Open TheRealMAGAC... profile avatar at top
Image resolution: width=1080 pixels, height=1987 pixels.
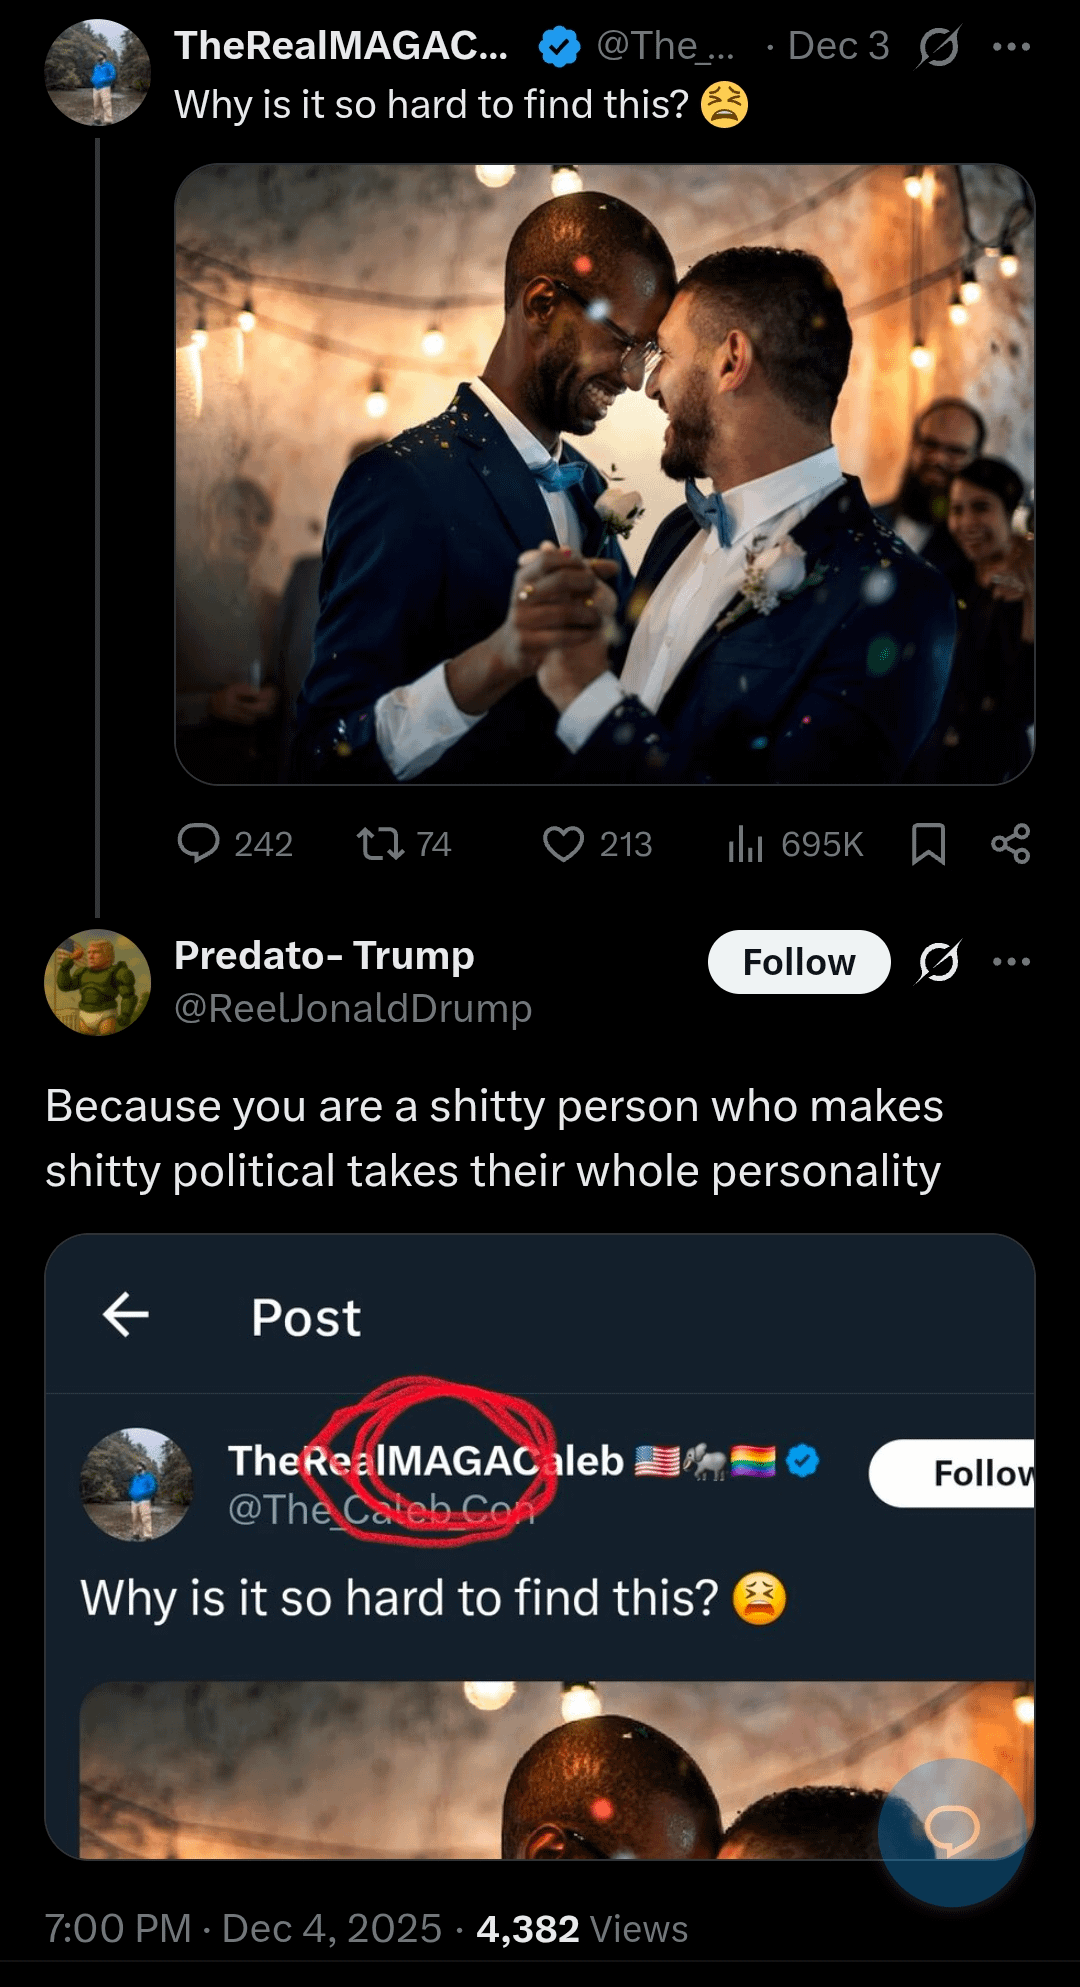[x=97, y=72]
